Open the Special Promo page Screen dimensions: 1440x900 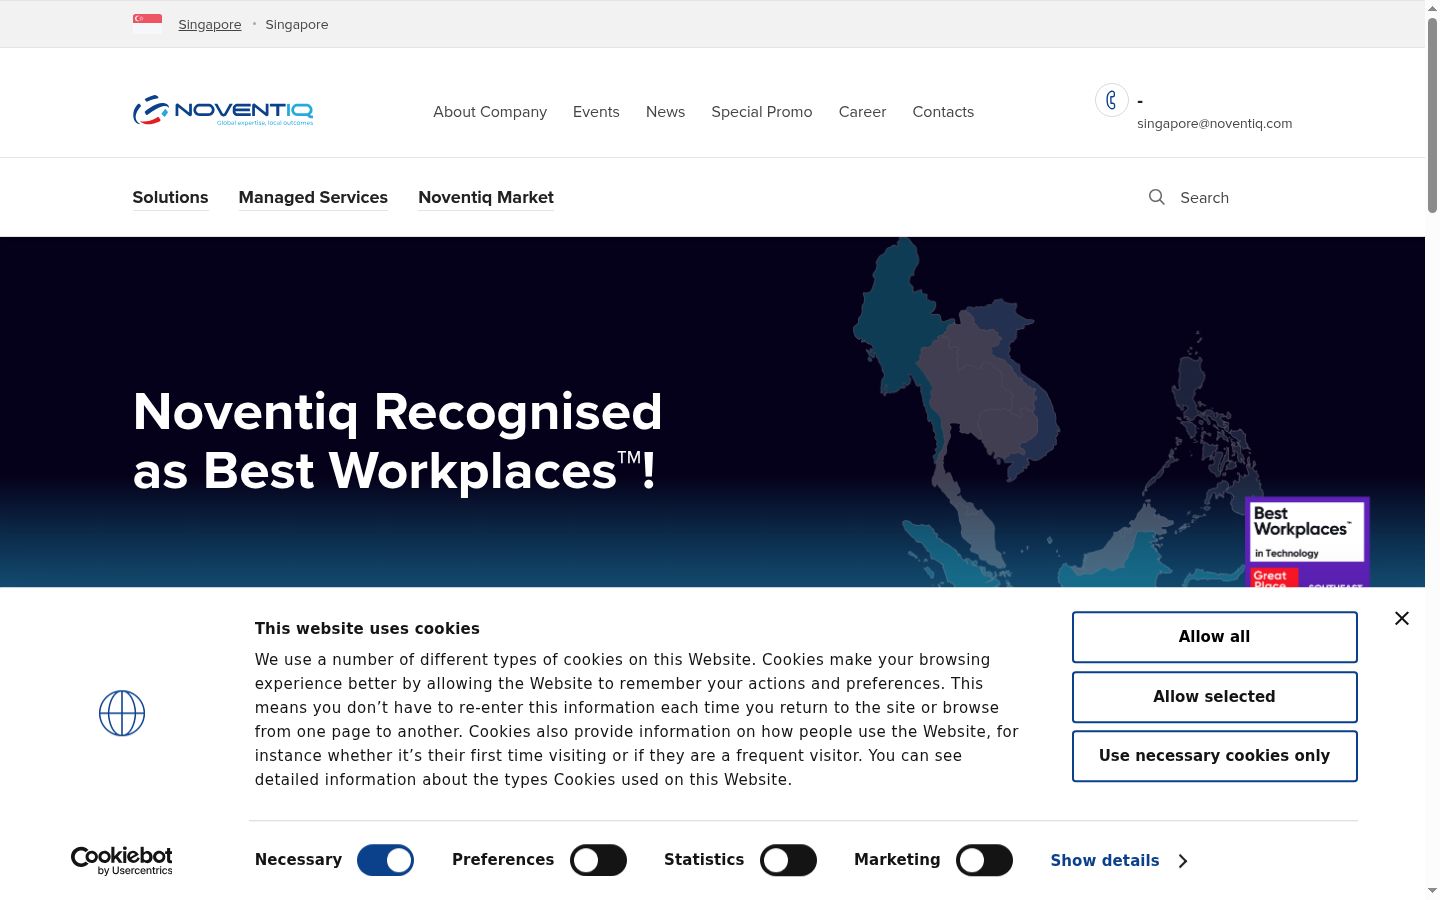tap(762, 112)
